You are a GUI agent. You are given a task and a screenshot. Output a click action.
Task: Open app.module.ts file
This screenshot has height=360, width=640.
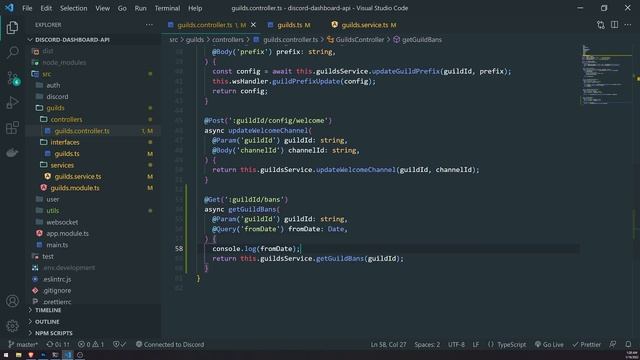(x=67, y=233)
